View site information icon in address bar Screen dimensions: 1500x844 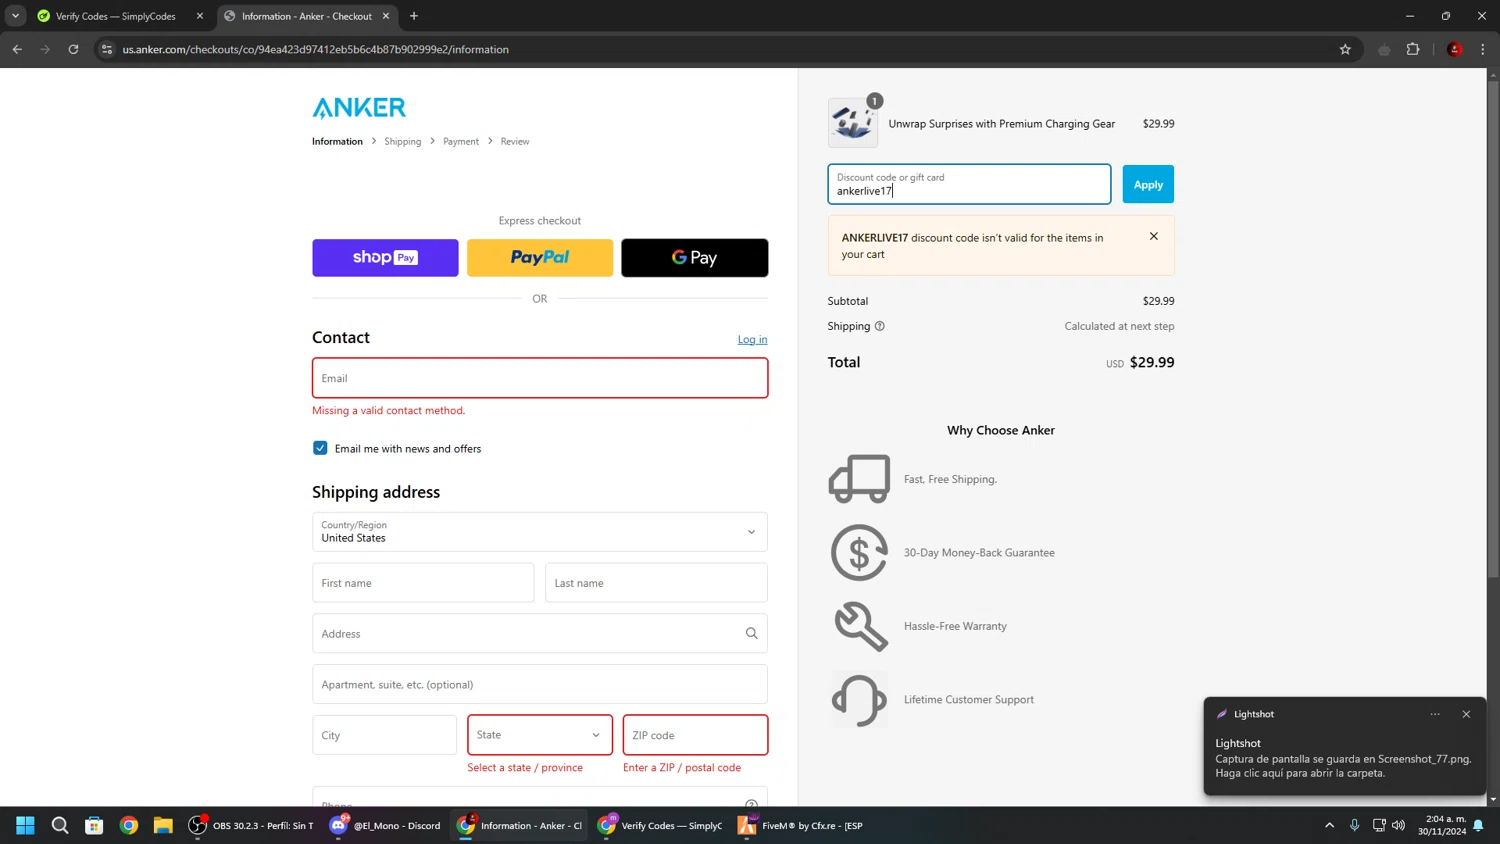click(107, 49)
